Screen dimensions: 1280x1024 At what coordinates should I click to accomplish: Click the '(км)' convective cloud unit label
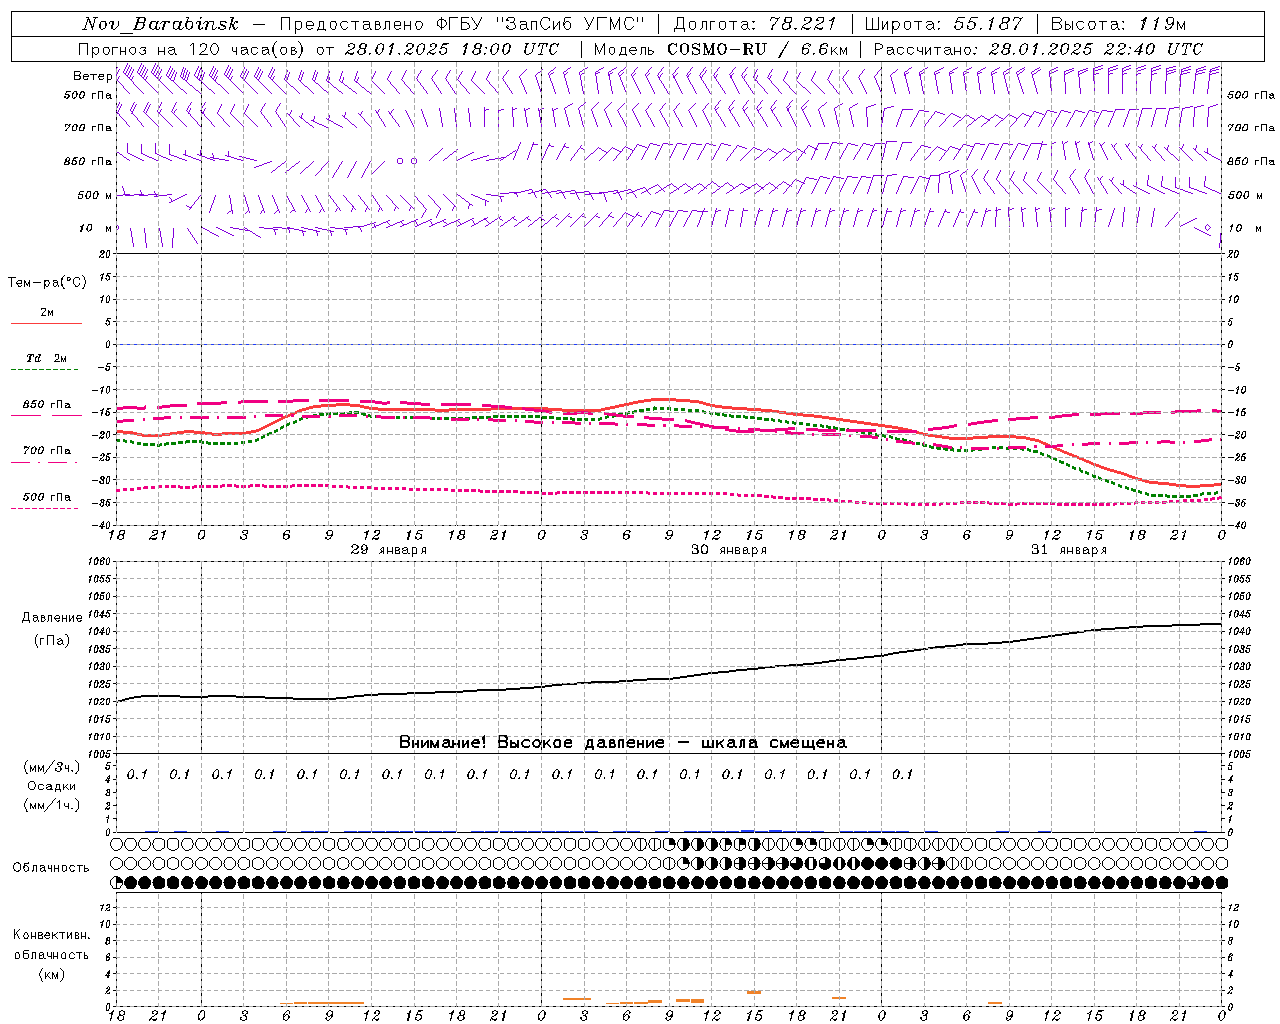coord(51,974)
